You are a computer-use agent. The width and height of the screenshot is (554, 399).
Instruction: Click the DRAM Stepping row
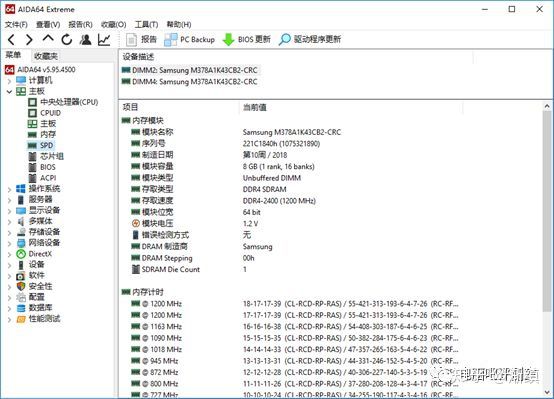pyautogui.click(x=193, y=258)
